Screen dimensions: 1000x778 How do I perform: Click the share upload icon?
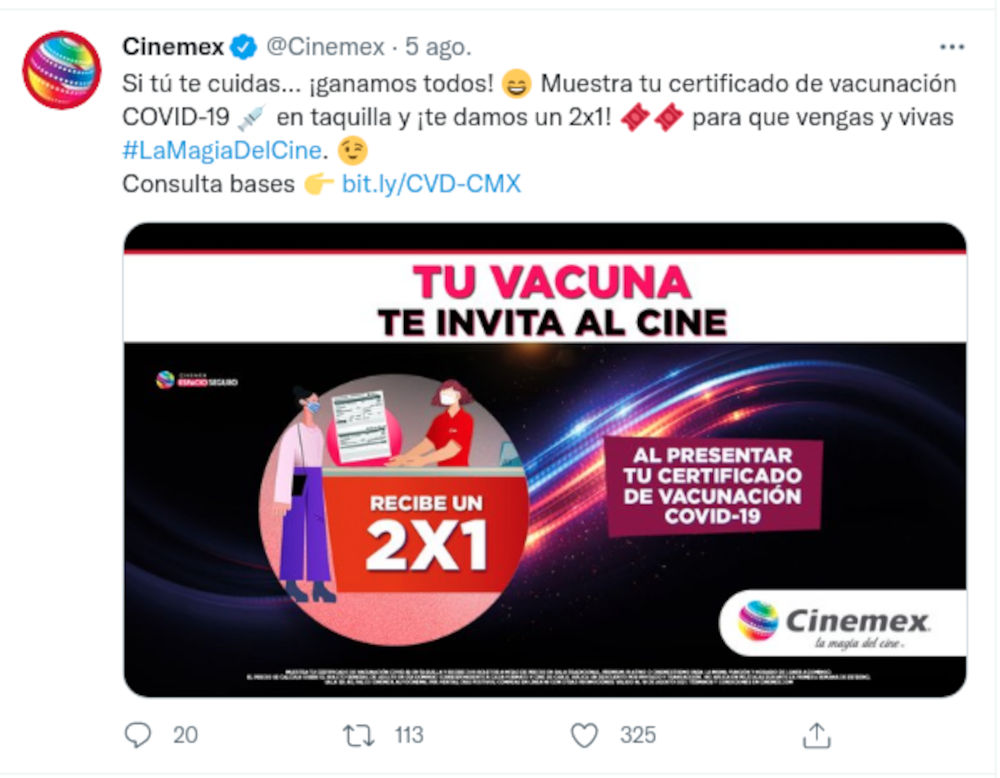click(816, 735)
